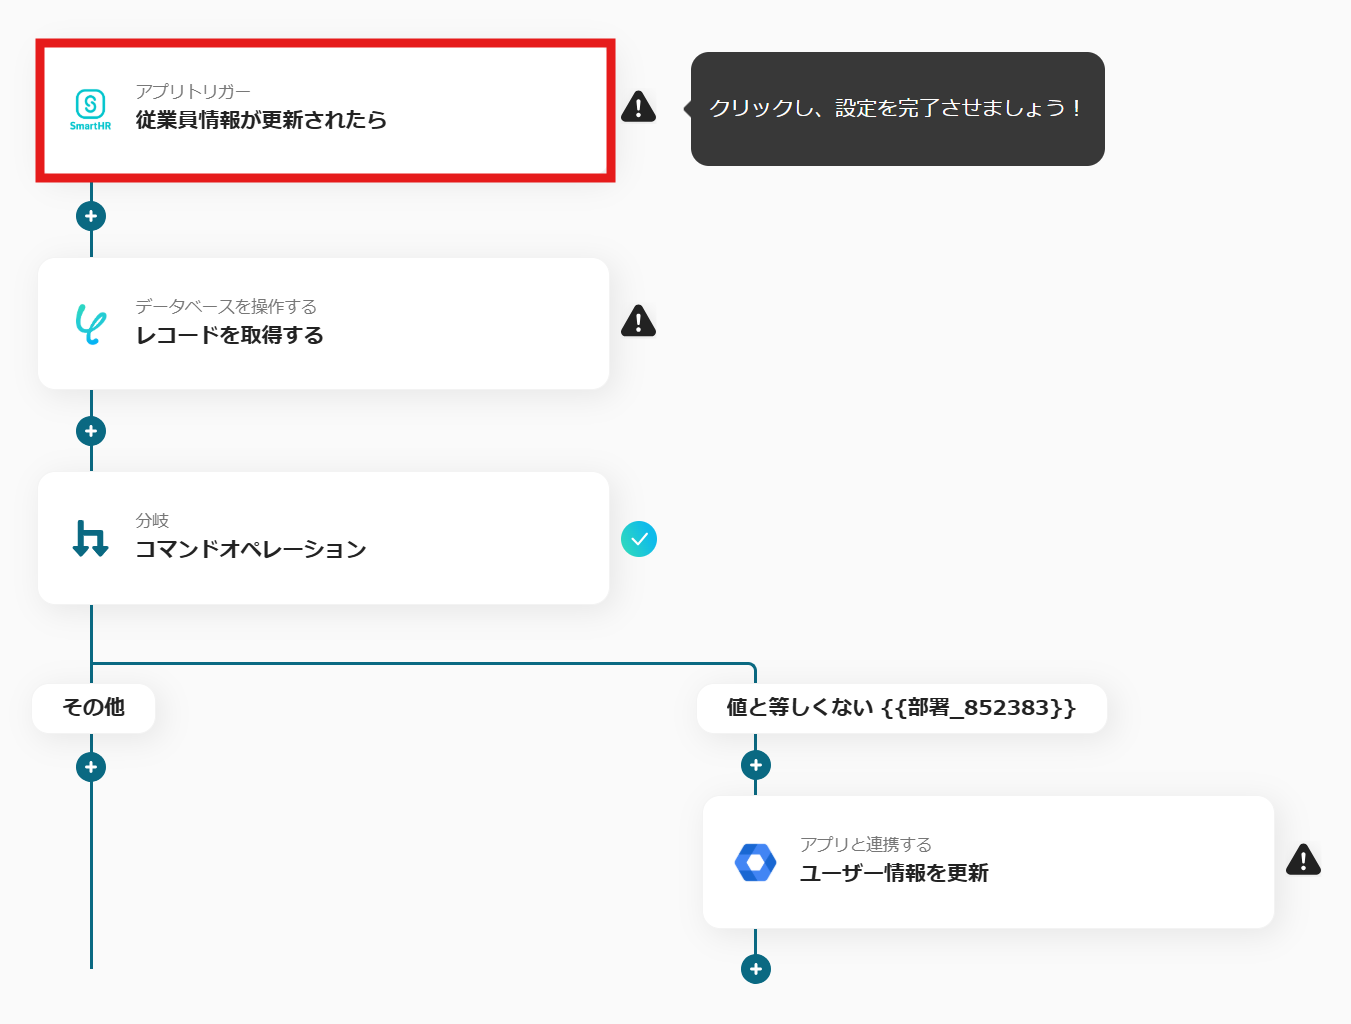Add step under the 値と等しくない branch label
The height and width of the screenshot is (1024, 1351).
click(756, 765)
